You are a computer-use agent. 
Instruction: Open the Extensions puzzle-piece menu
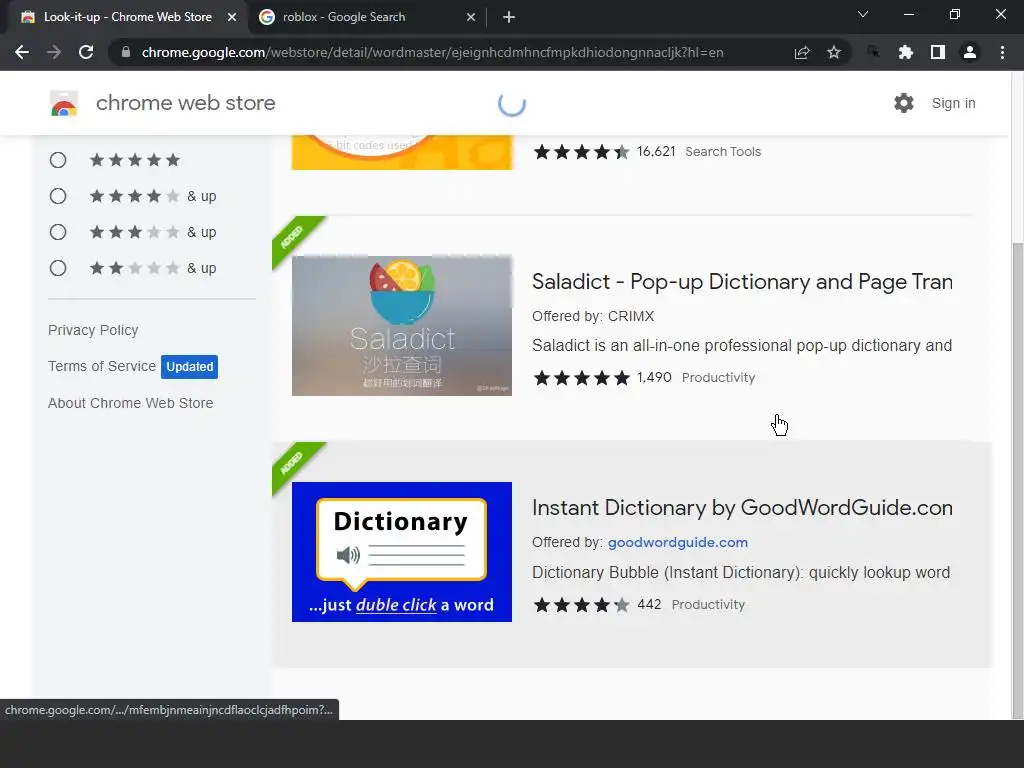tap(906, 52)
